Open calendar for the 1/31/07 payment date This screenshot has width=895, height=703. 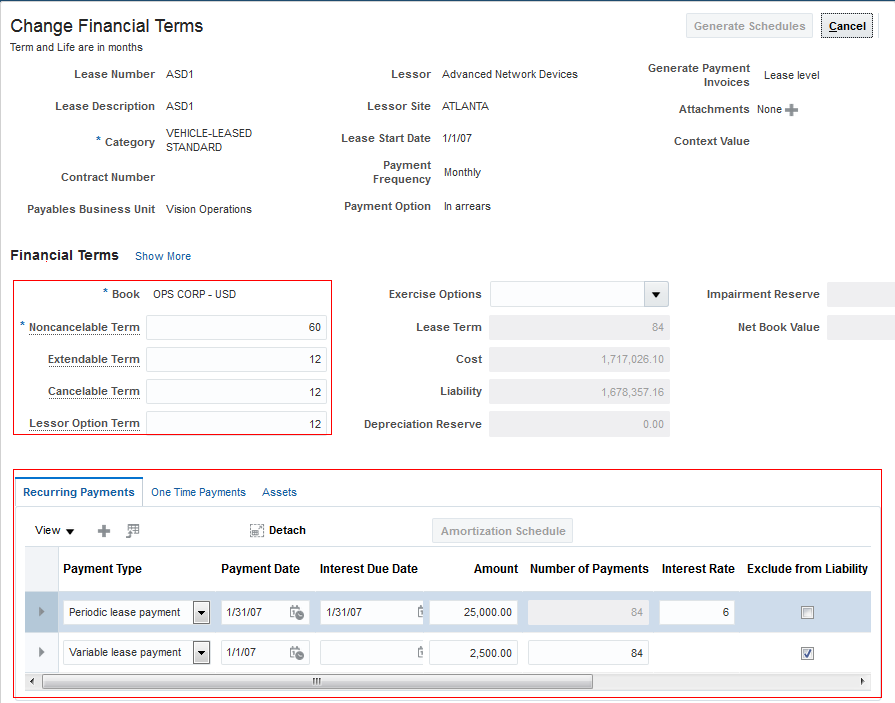[297, 613]
